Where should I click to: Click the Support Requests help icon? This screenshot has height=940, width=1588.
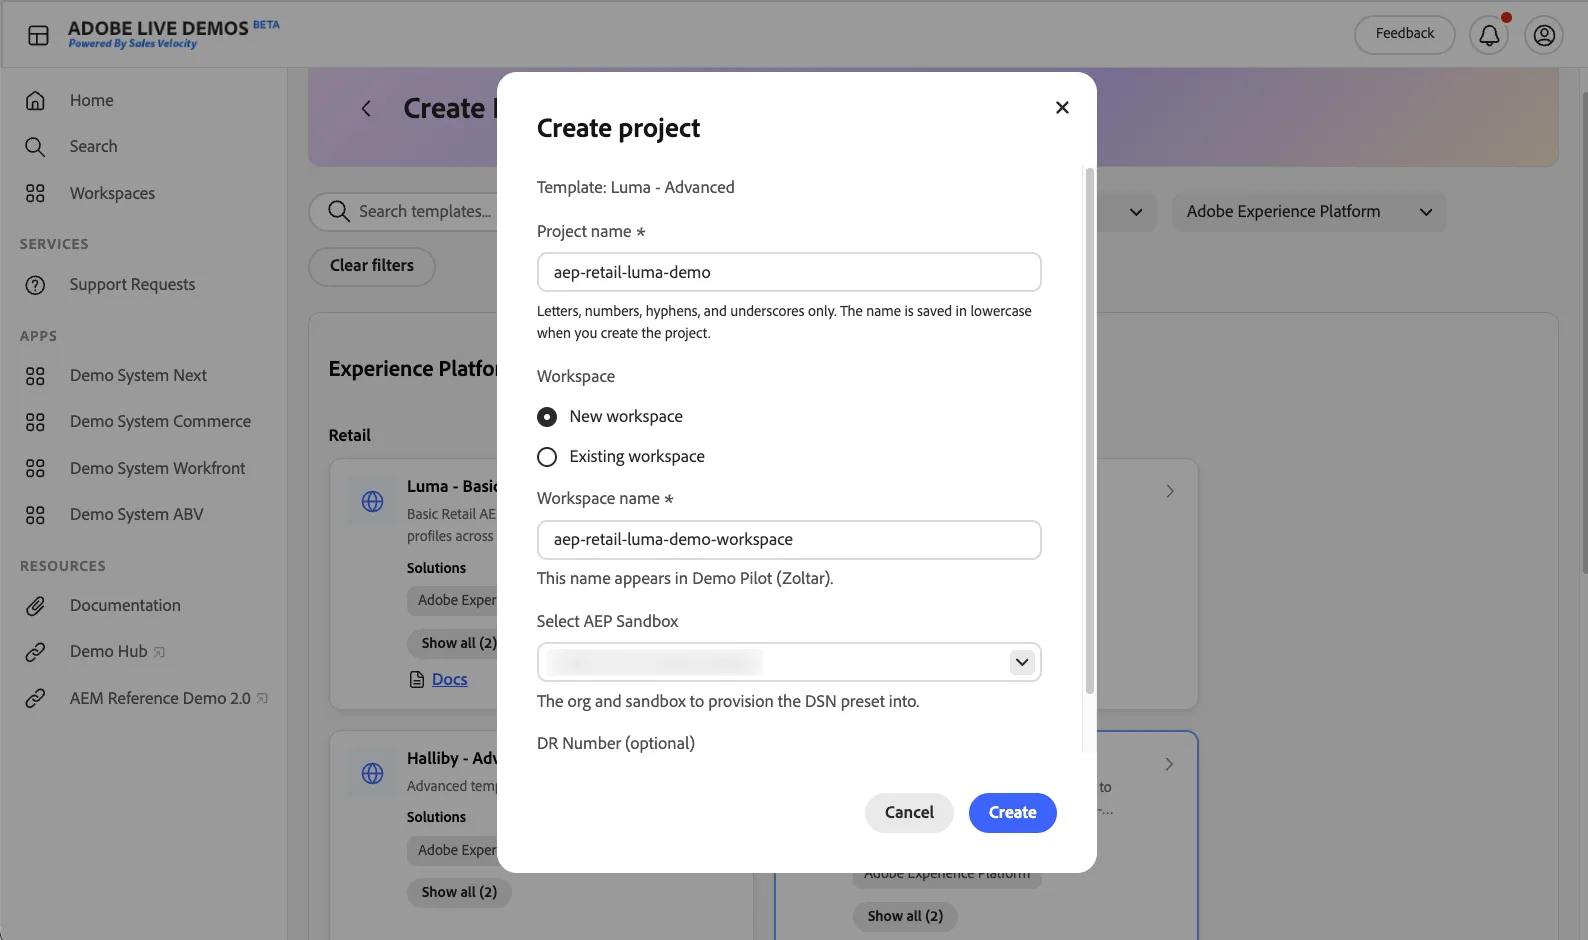(35, 285)
